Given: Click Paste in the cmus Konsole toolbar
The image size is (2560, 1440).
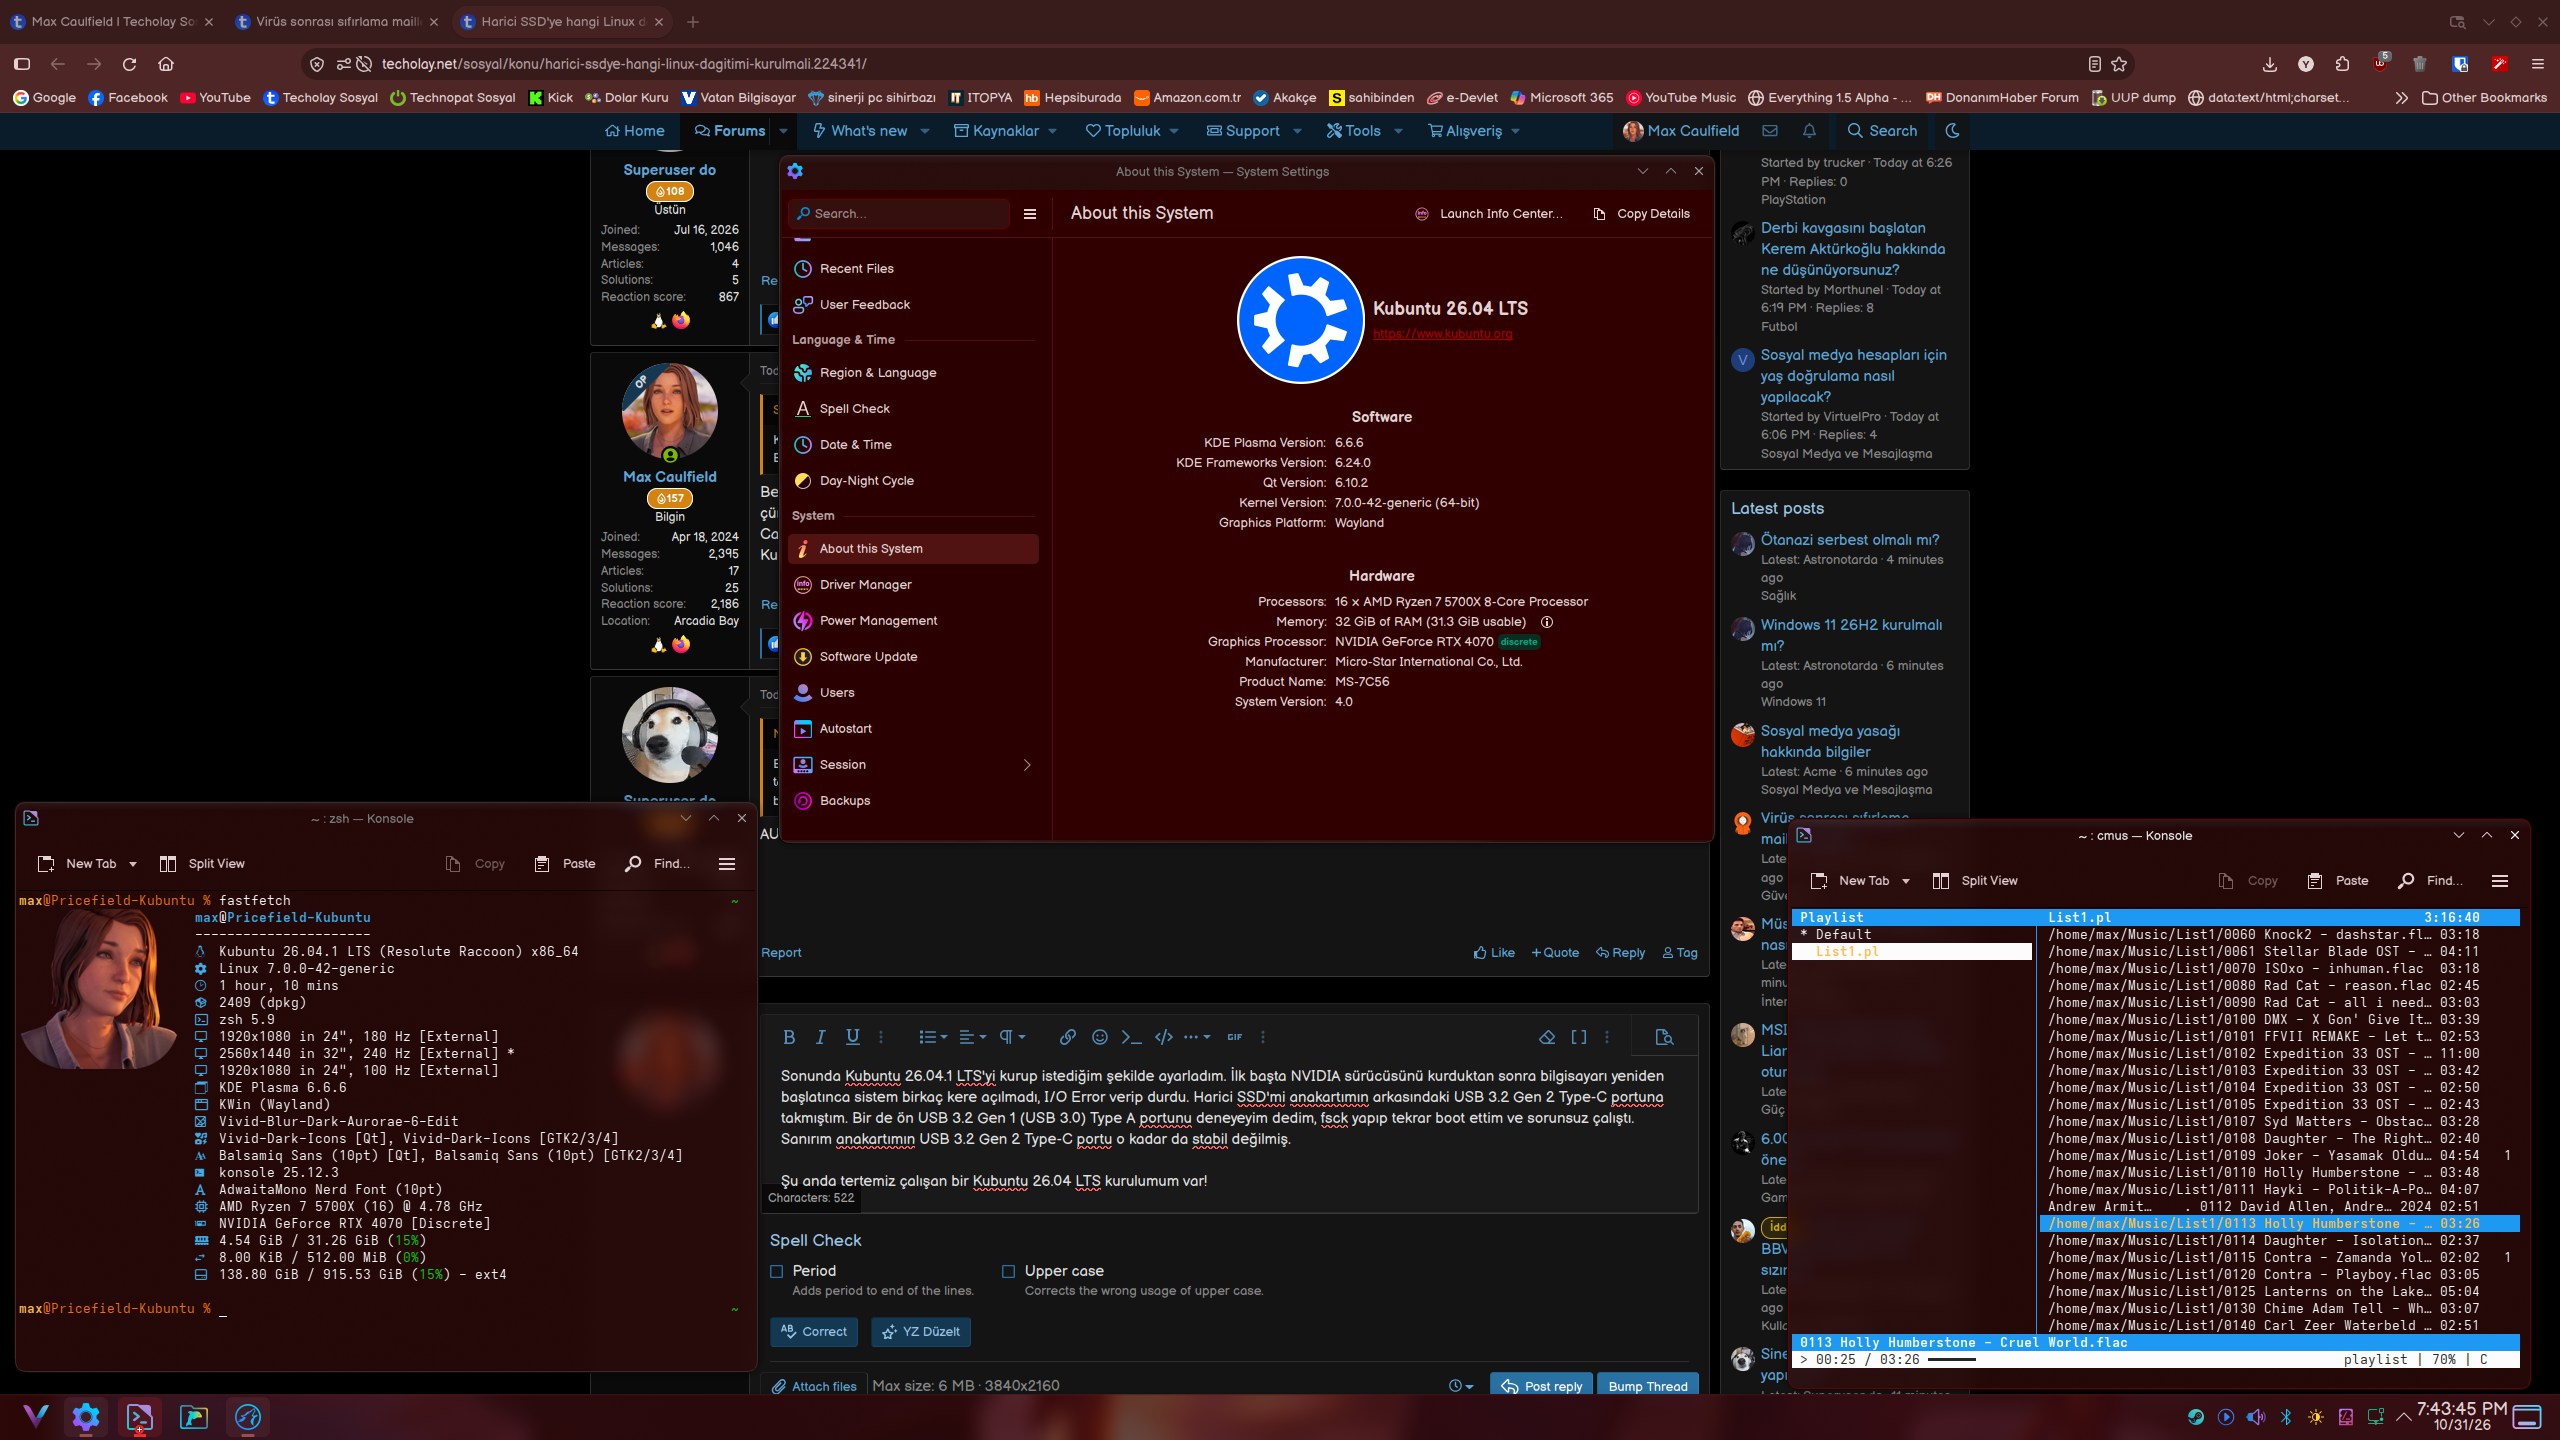Looking at the screenshot, I should click(2337, 881).
